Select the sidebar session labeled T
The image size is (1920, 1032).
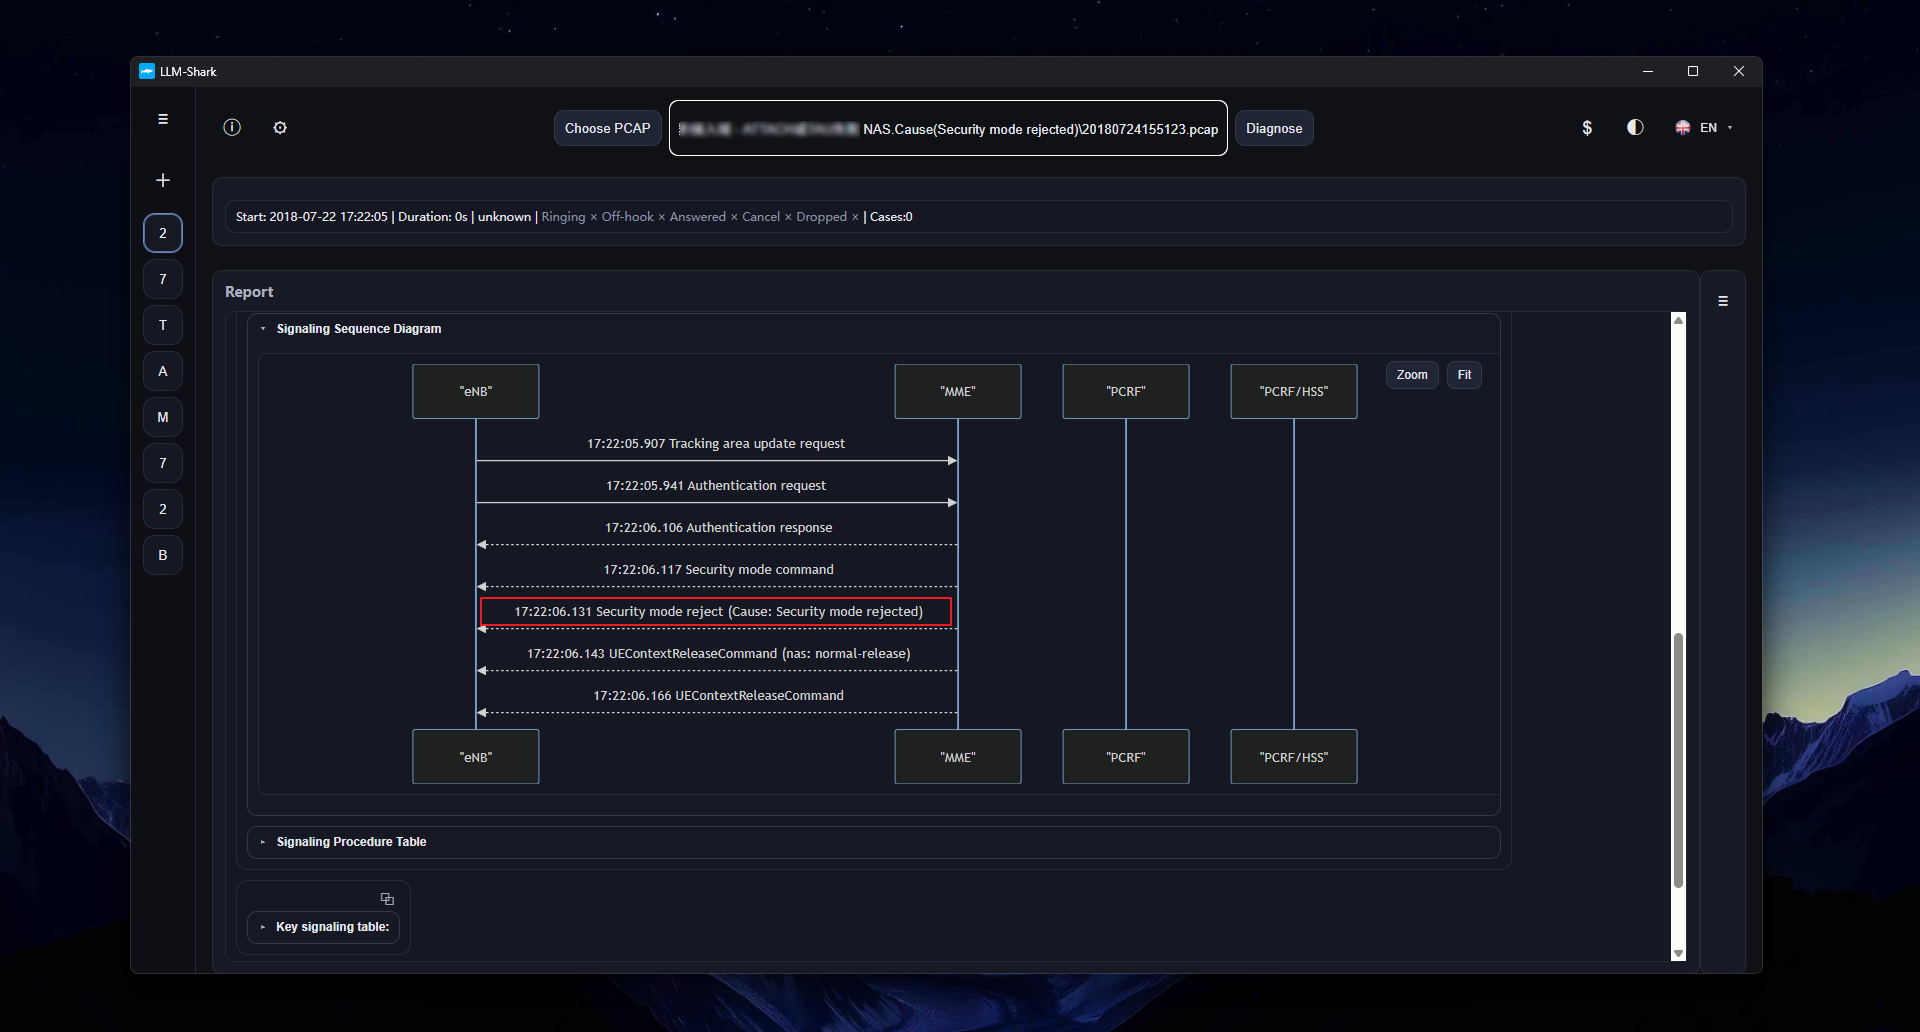(x=163, y=325)
